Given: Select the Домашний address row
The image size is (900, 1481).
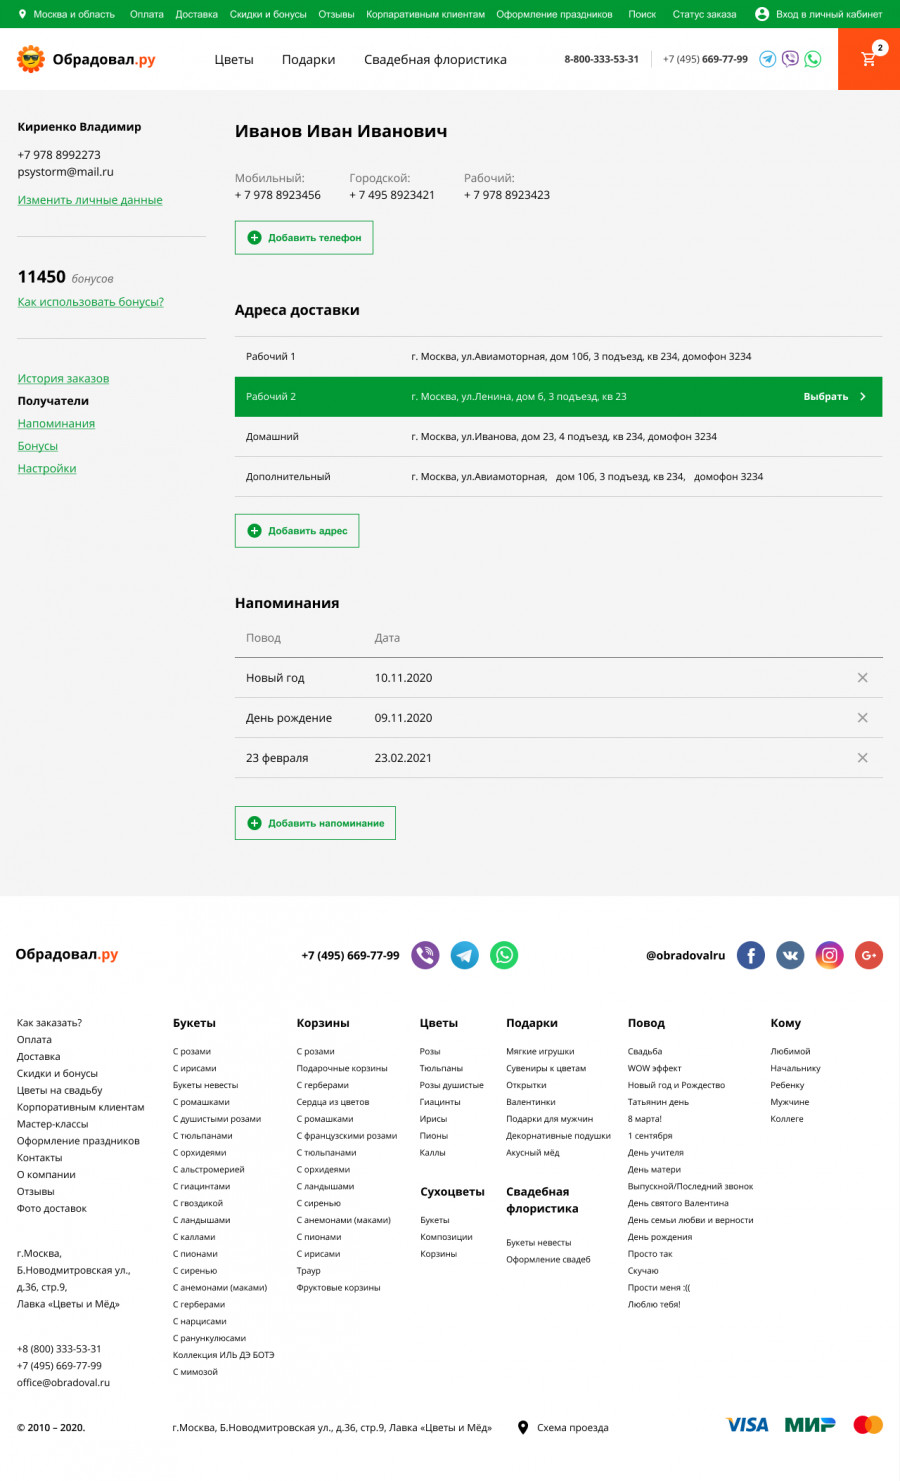Looking at the screenshot, I should (558, 437).
